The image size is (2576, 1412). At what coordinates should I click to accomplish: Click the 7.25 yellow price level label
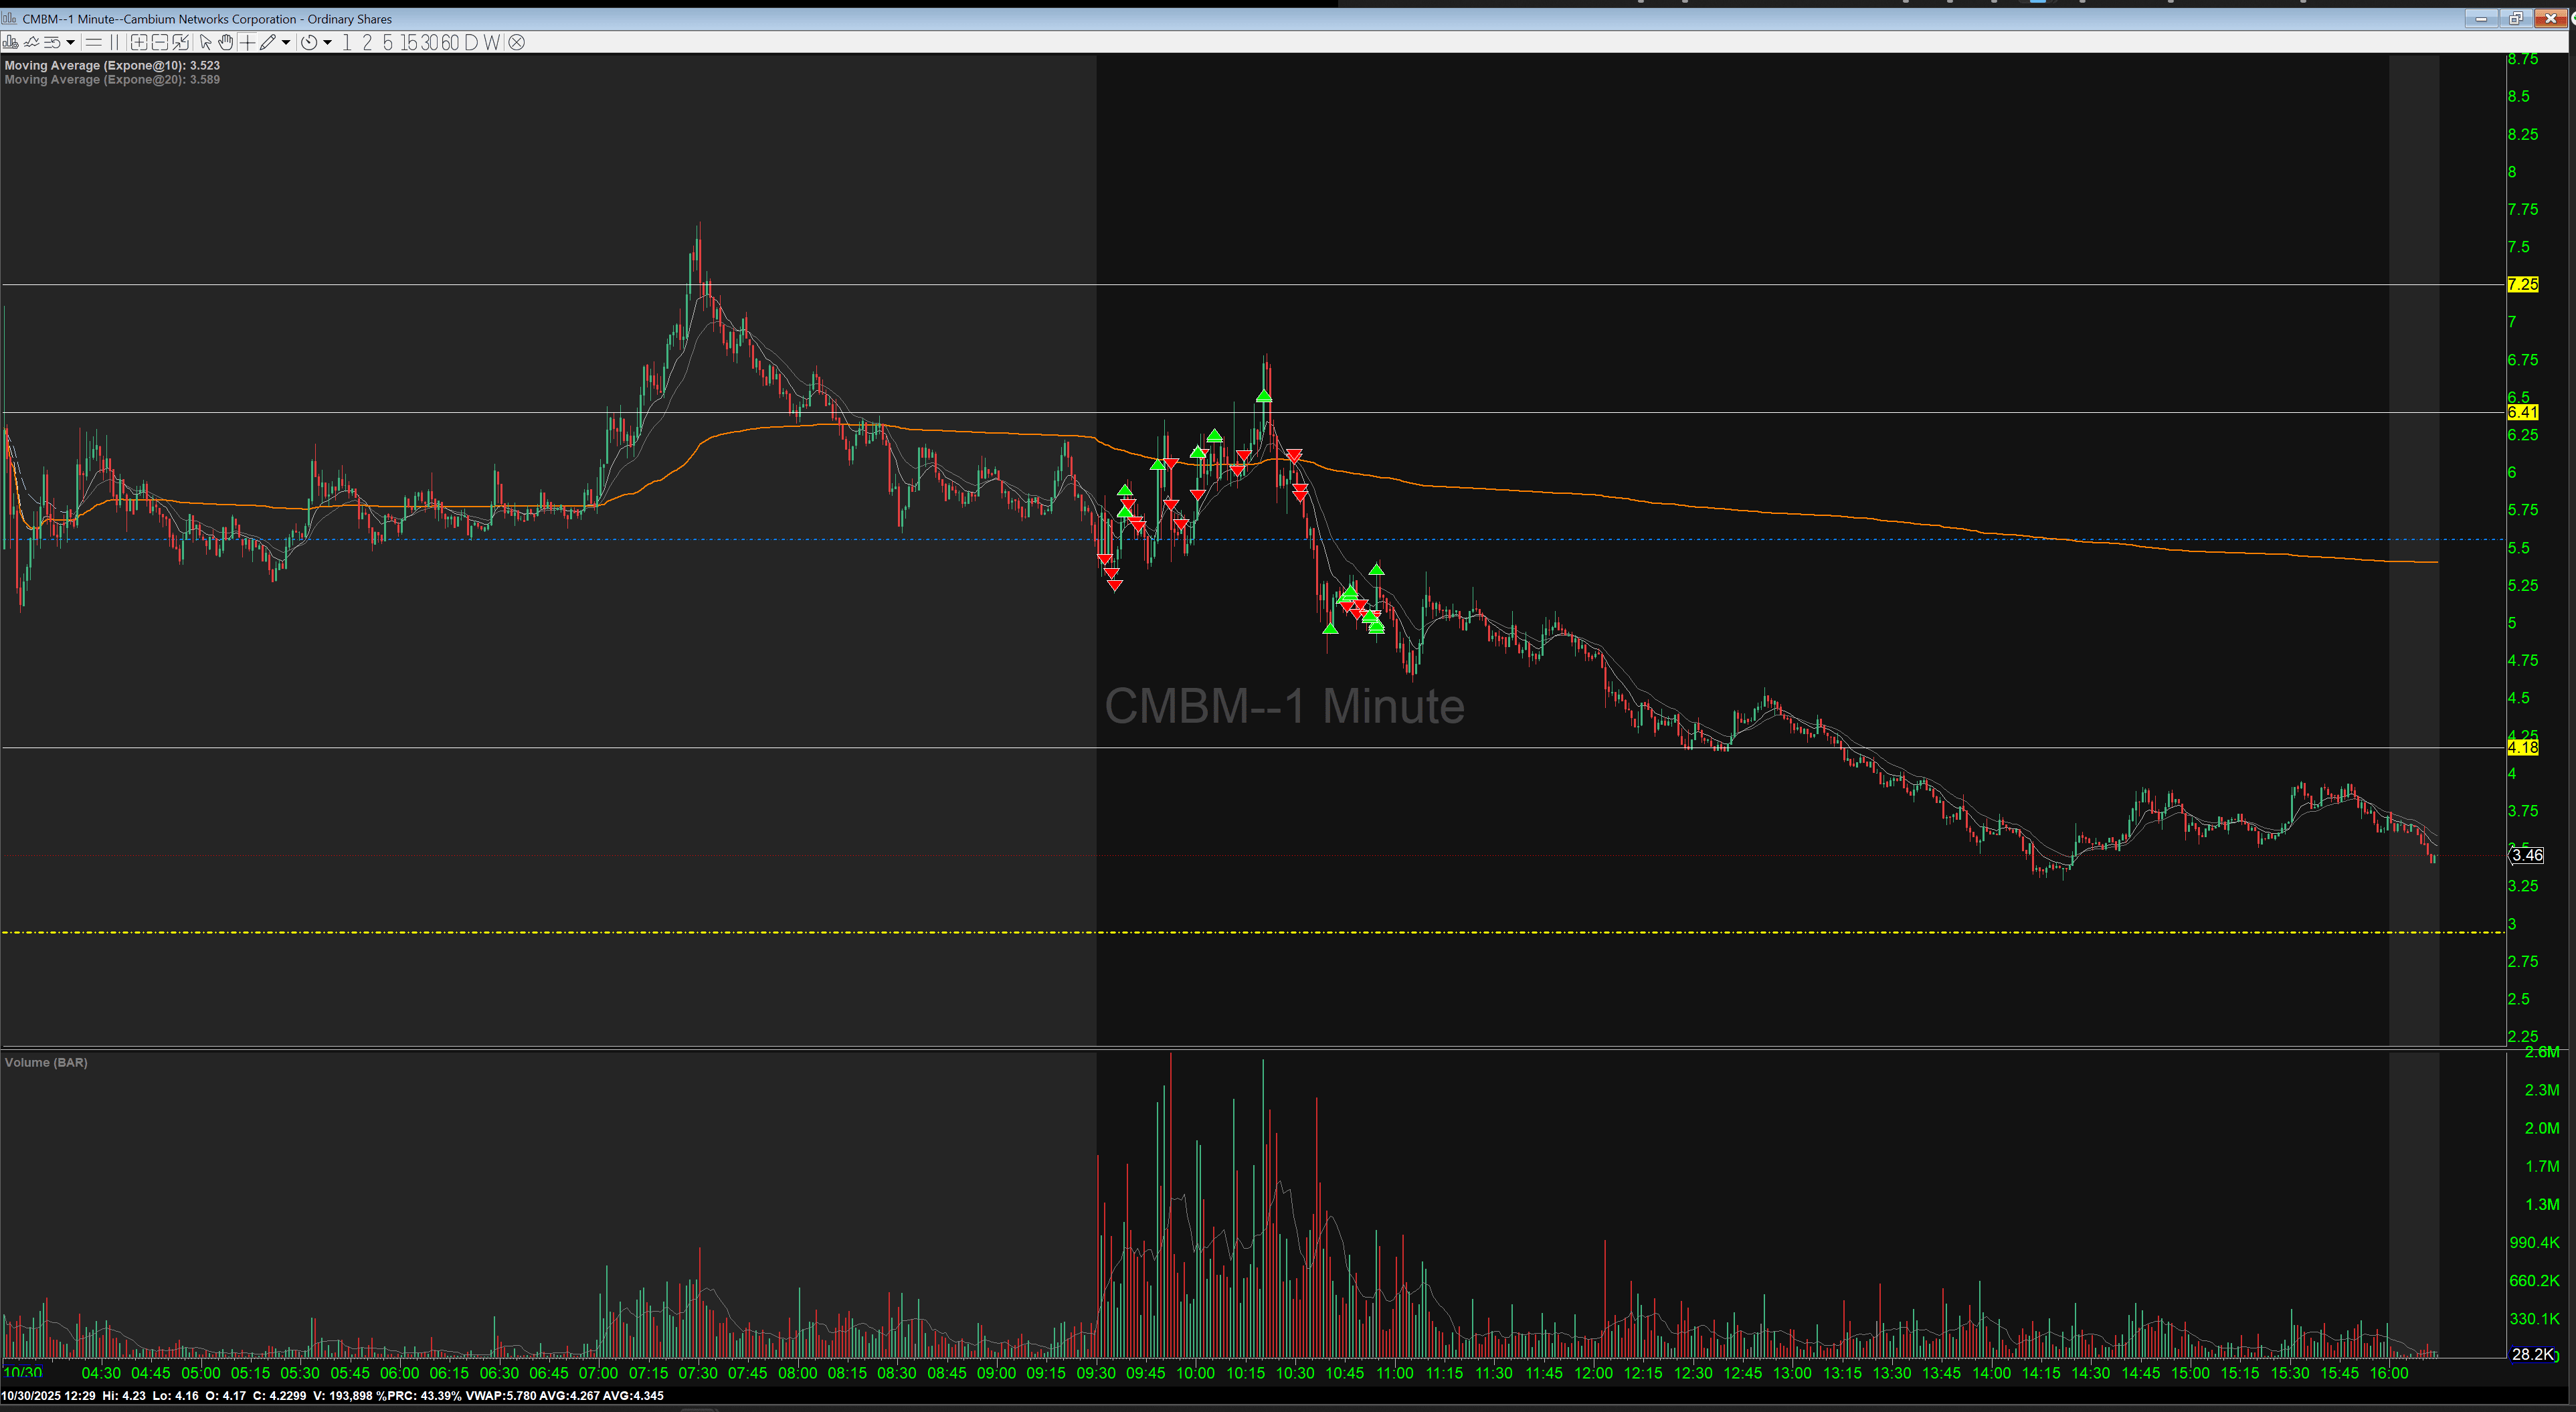2522,285
